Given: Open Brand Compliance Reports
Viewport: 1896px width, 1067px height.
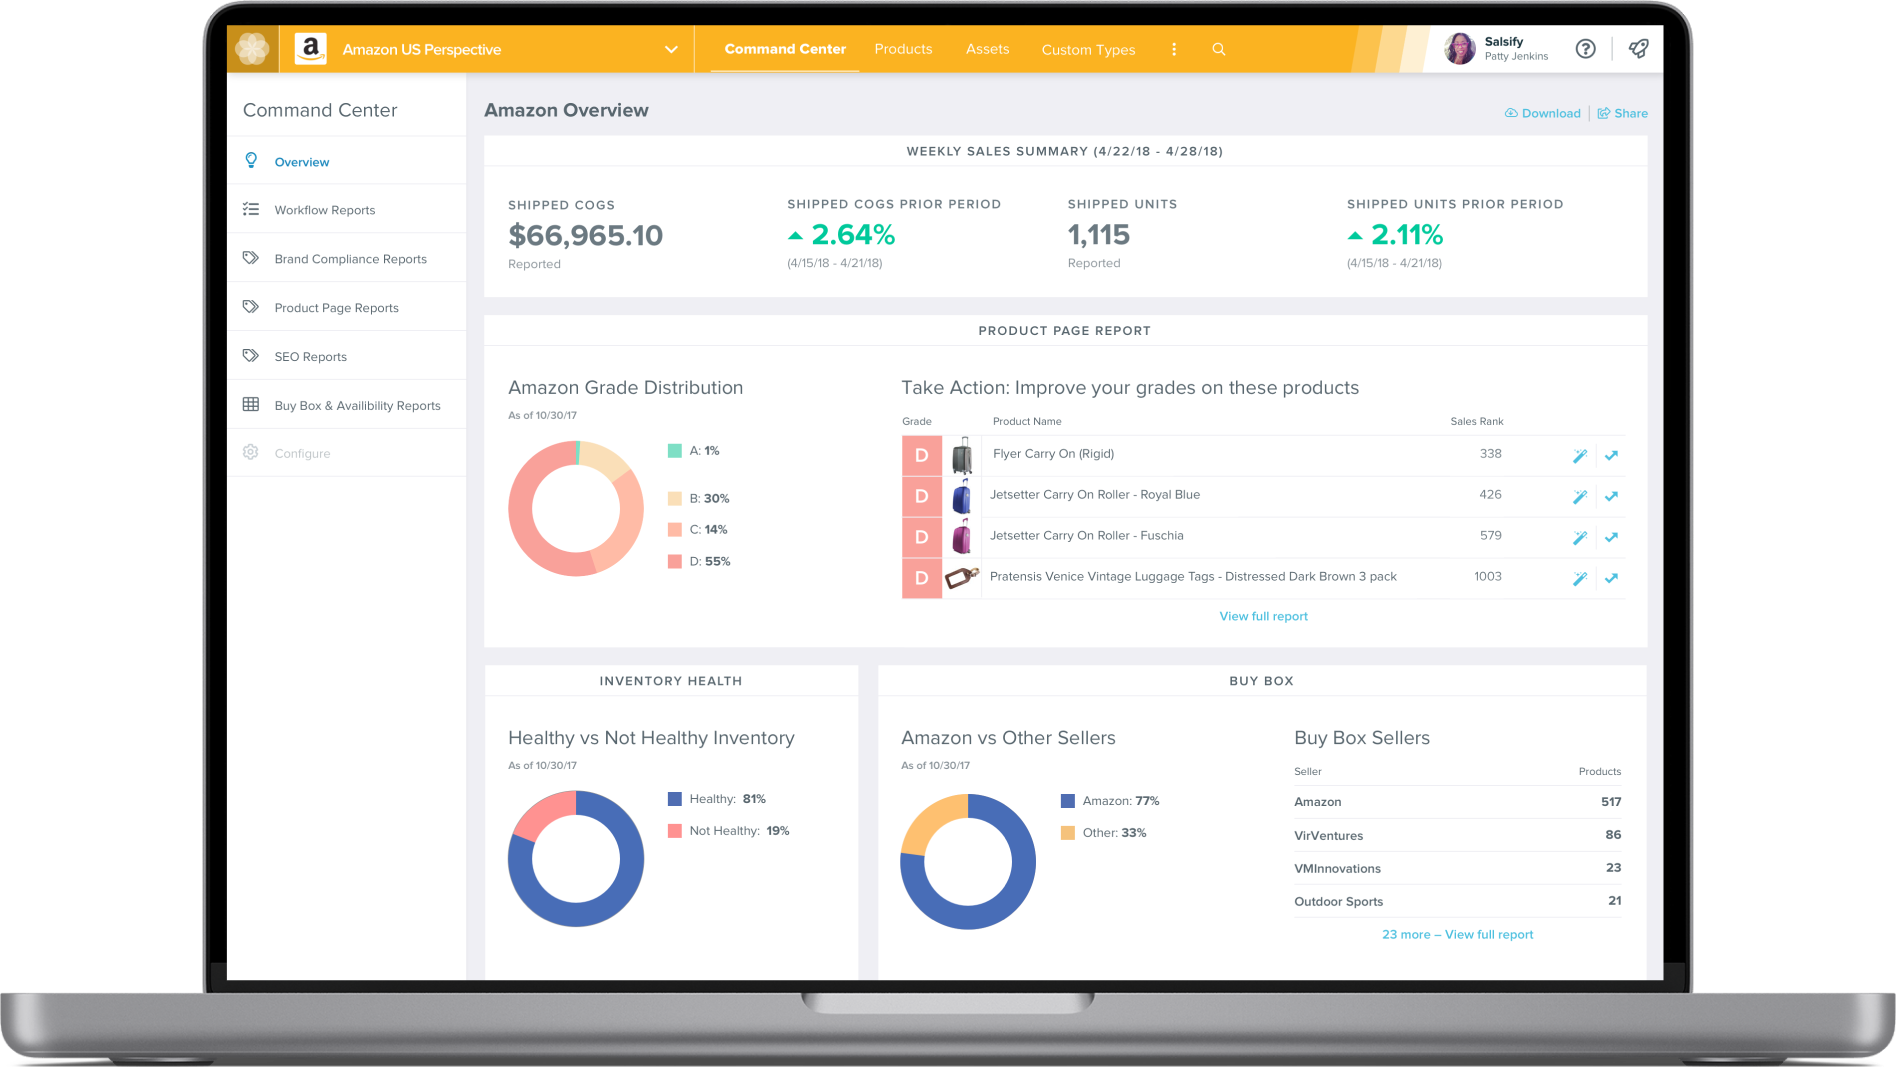Looking at the screenshot, I should click(346, 259).
